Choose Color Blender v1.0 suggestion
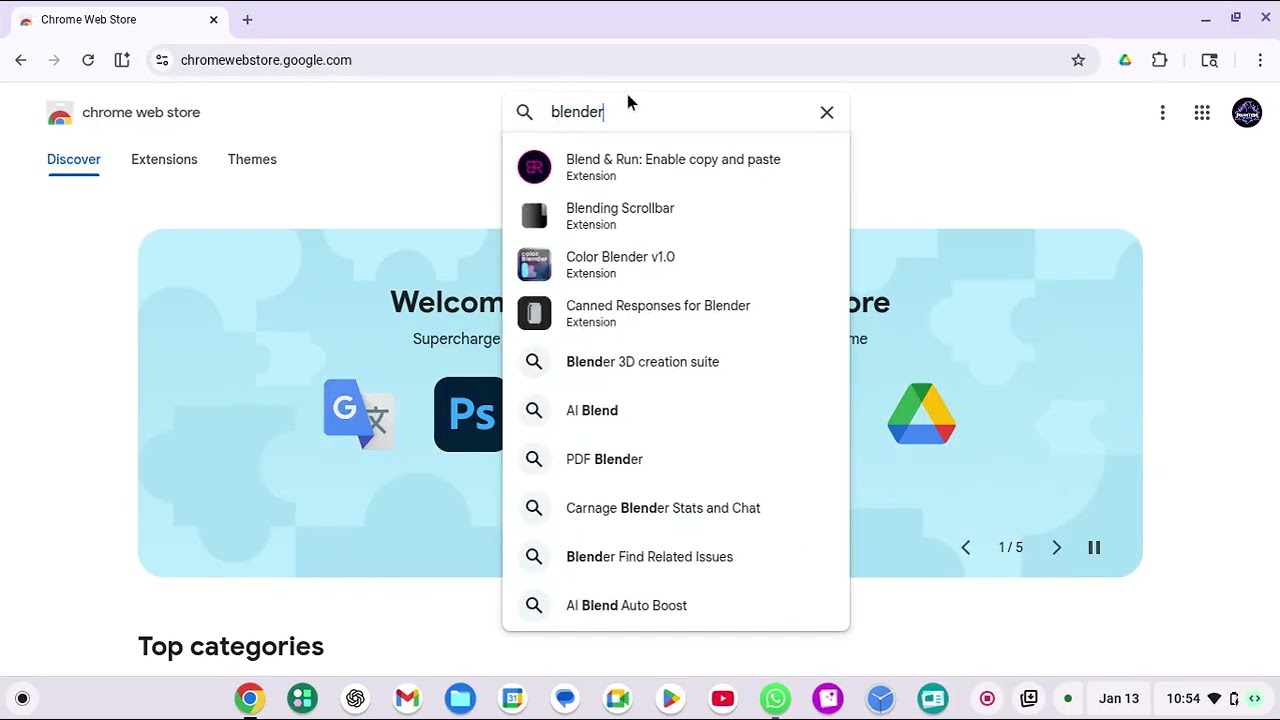 [x=676, y=265]
